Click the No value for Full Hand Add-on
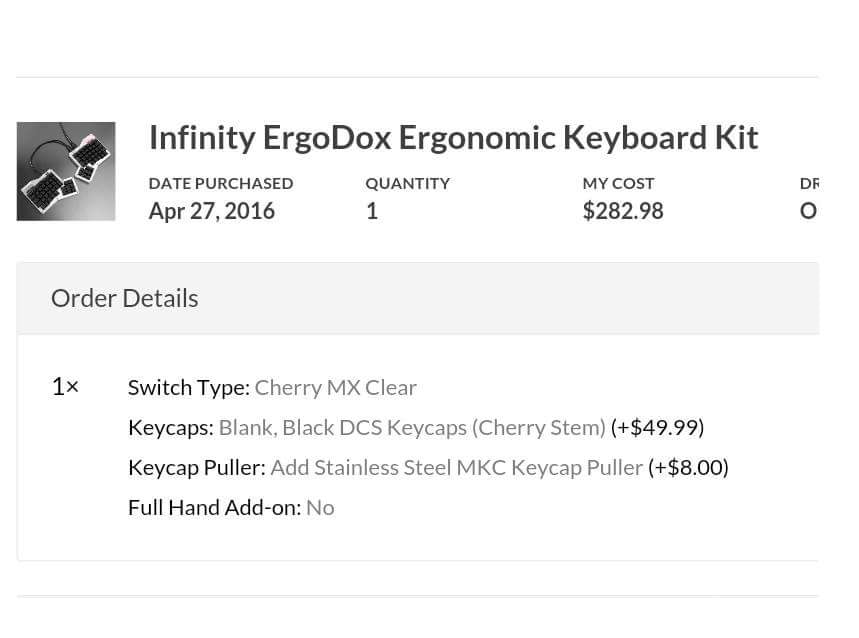 (320, 507)
